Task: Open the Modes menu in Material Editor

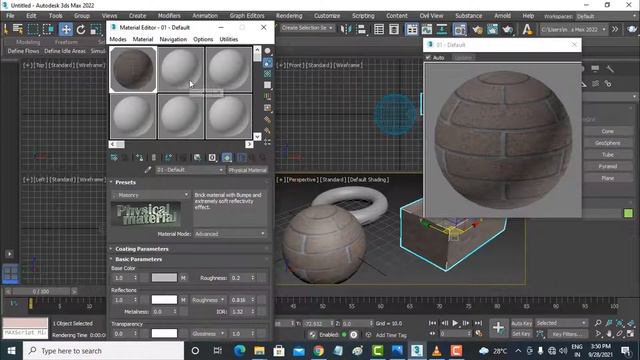Action: 118,39
